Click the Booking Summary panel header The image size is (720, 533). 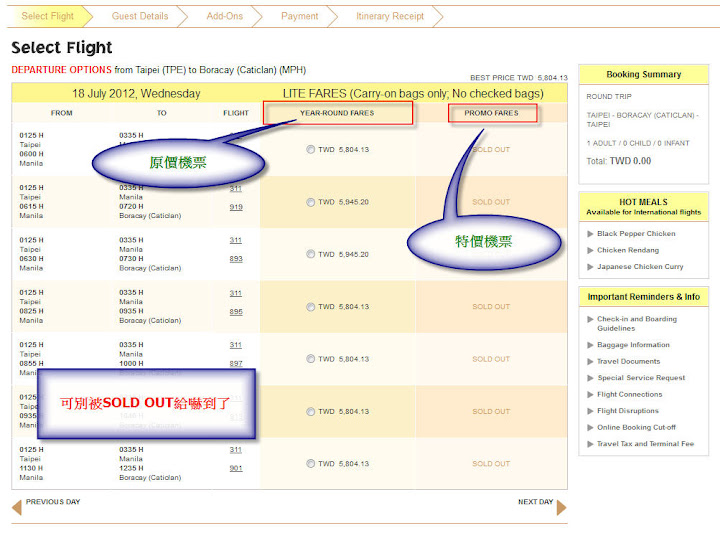pos(644,74)
